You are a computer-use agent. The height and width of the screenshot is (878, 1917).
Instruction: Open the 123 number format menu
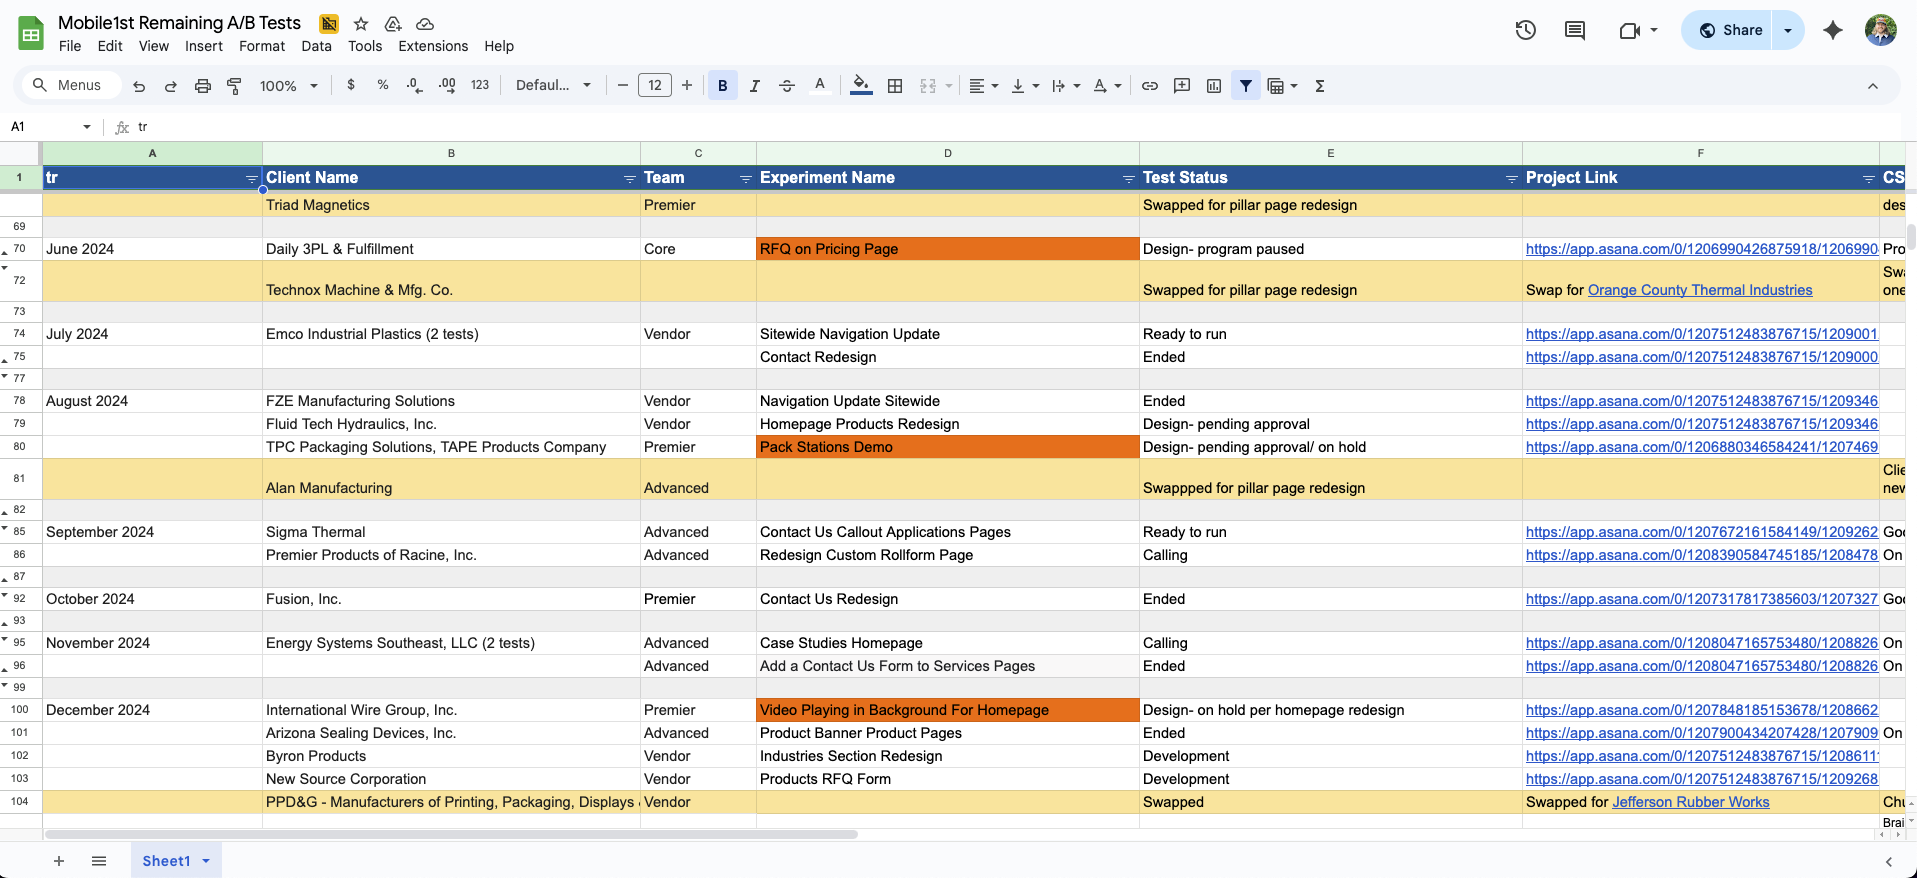tap(480, 86)
